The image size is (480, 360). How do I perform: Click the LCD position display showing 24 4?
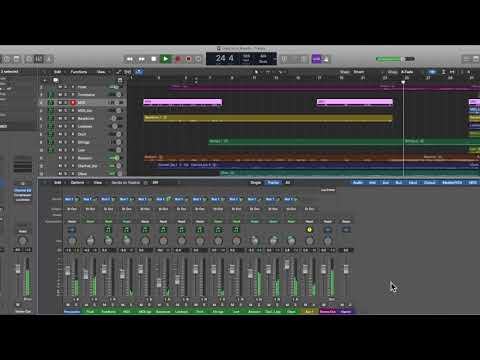pos(225,59)
